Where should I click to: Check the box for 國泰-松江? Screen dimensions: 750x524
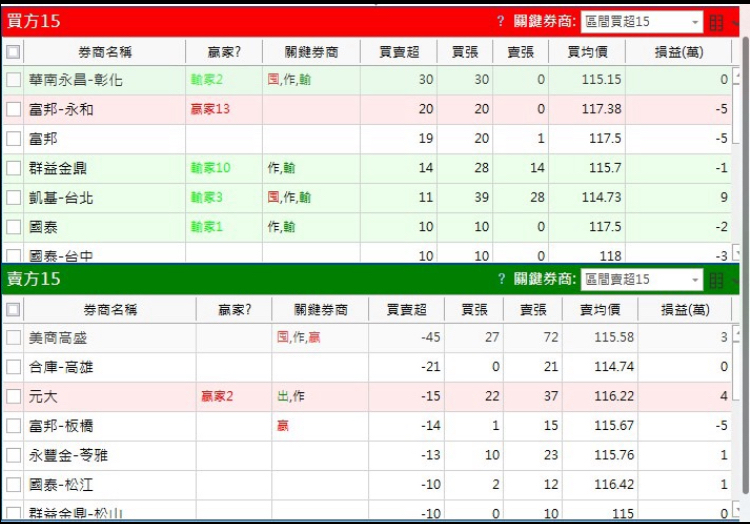point(13,485)
